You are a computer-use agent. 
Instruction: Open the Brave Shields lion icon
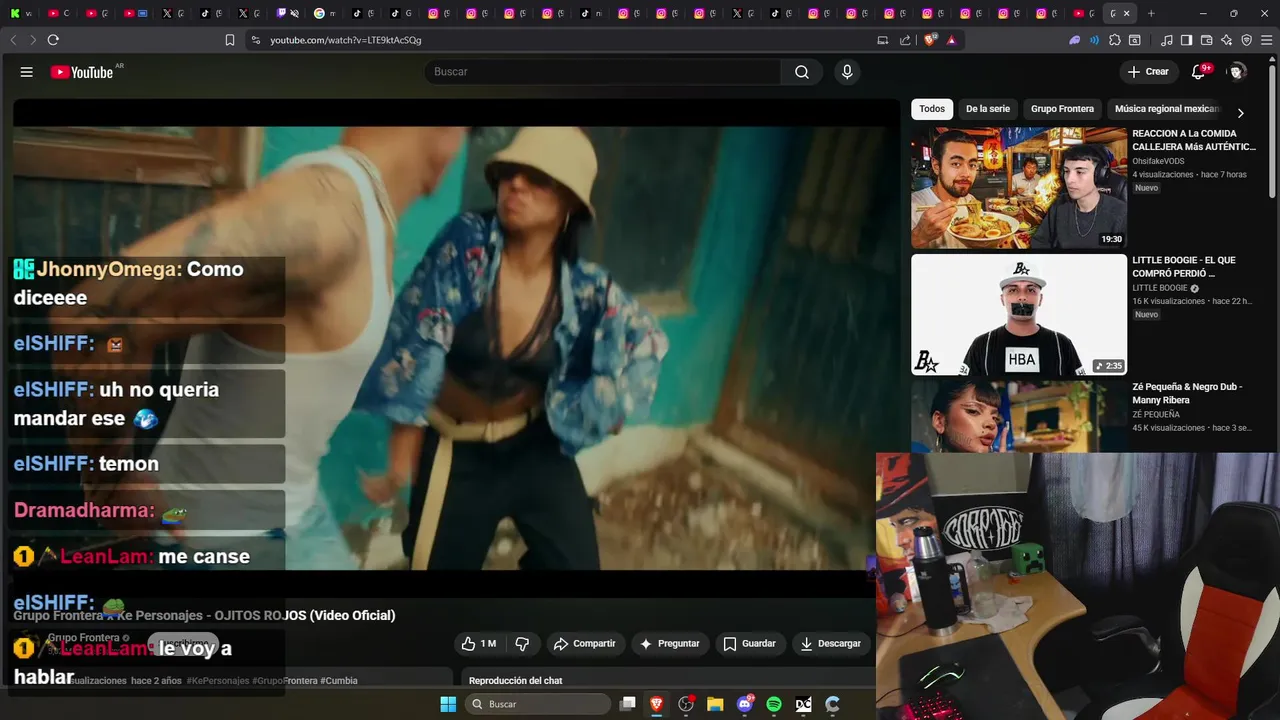tap(930, 40)
